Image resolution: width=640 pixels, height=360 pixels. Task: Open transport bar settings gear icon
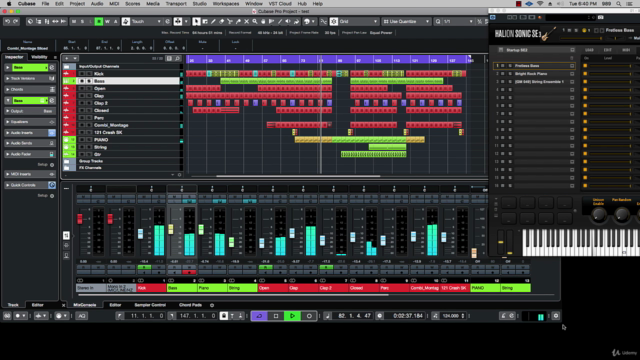[556, 316]
